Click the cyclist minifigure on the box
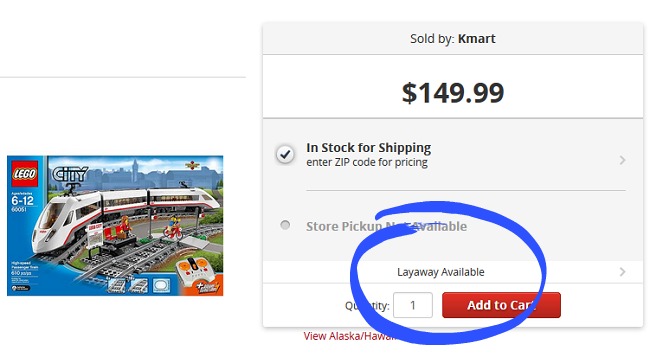The width and height of the screenshot is (650, 364). click(x=173, y=227)
